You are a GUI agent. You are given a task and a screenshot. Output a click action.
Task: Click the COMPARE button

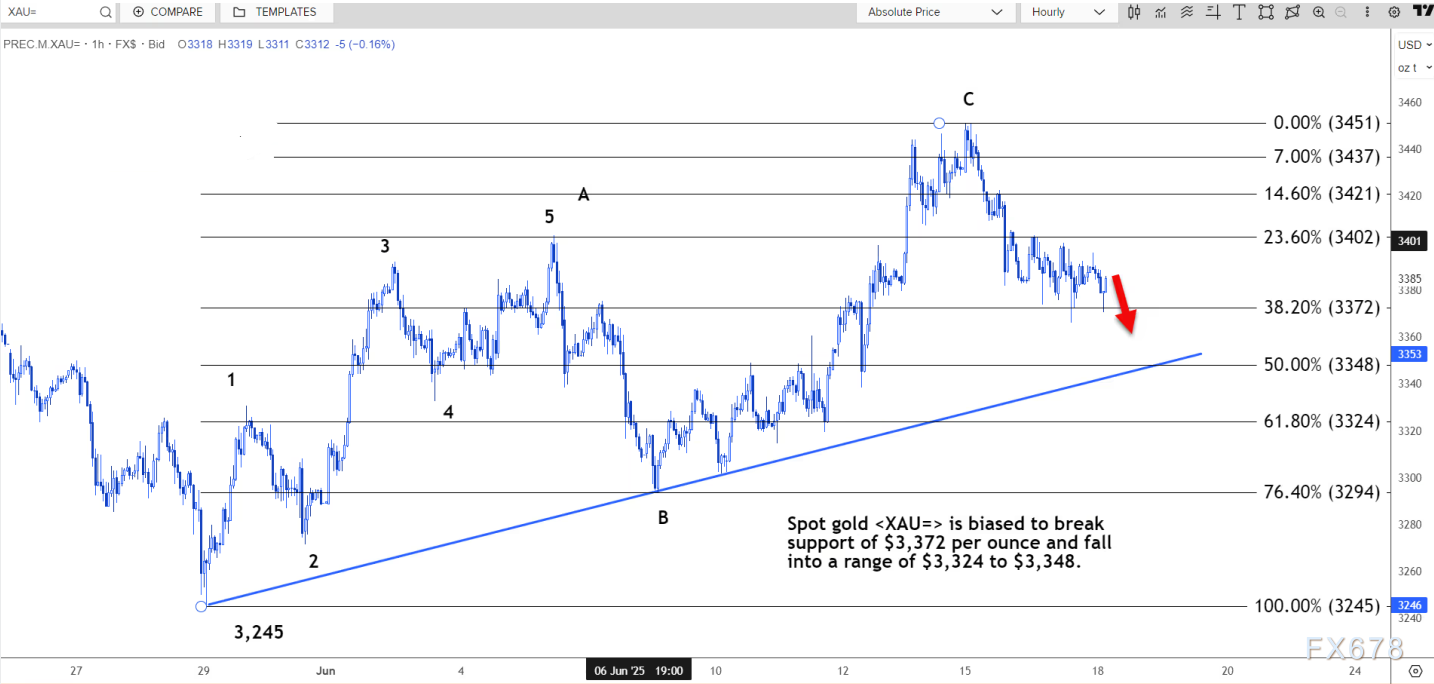coord(167,12)
